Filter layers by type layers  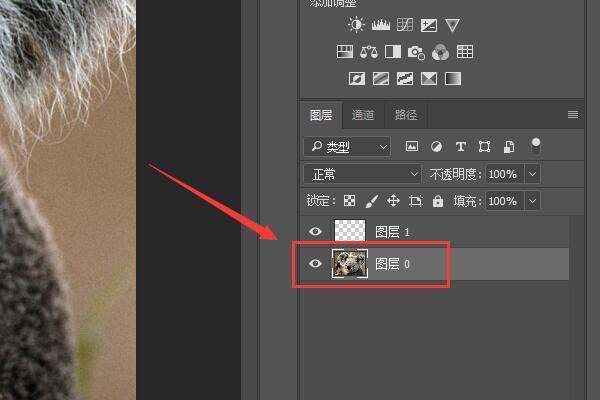[460, 147]
